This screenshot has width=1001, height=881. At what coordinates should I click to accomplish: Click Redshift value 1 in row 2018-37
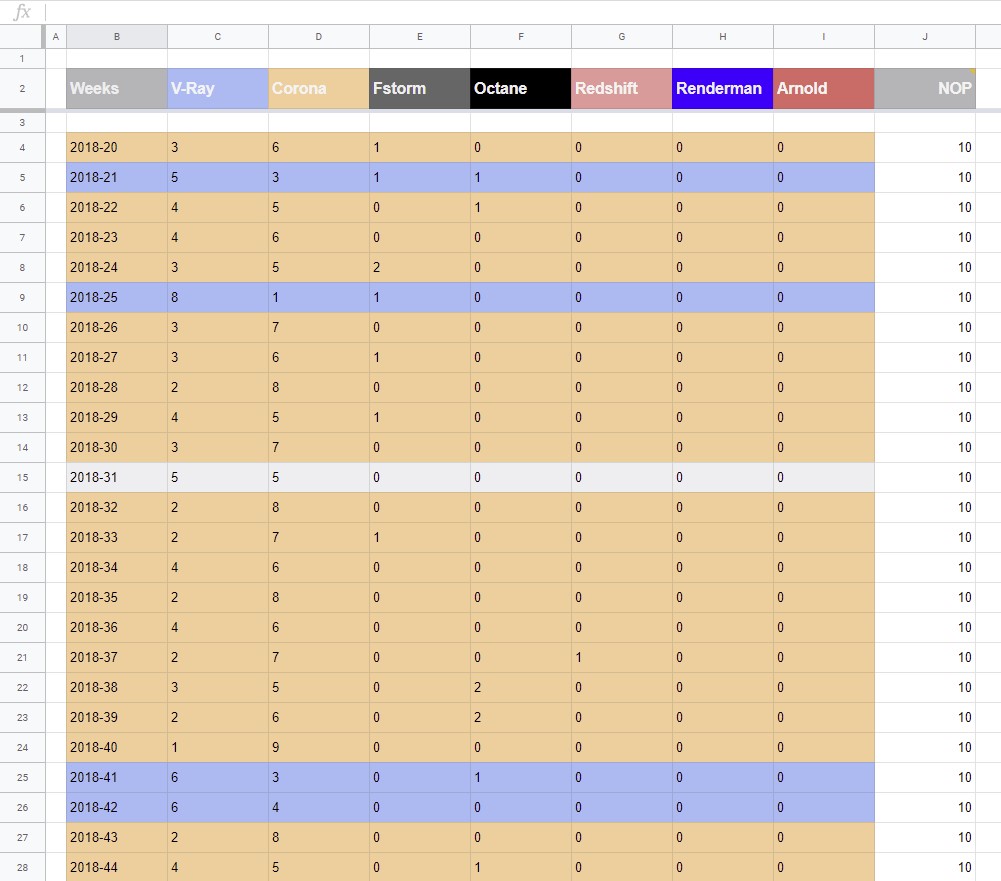(622, 658)
